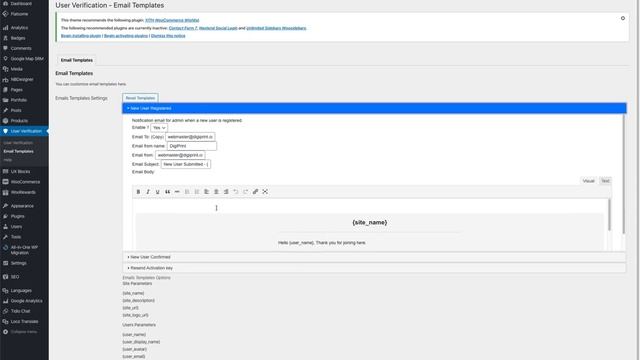Focus the Email Subject field
Image resolution: width=640 pixels, height=360 pixels.
[186, 164]
